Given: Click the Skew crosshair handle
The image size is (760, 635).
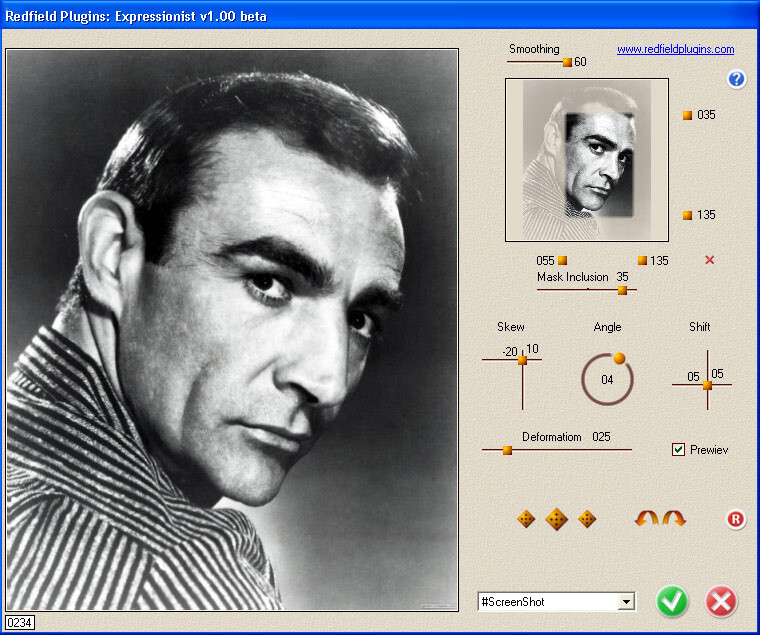Looking at the screenshot, I should point(522,360).
